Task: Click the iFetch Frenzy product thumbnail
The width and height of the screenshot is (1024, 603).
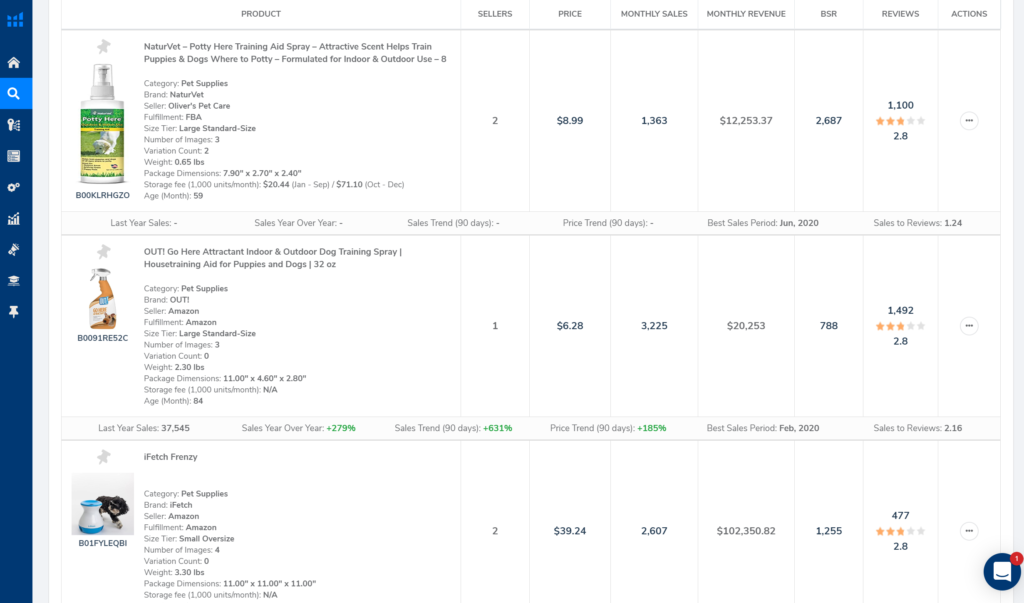Action: coord(103,504)
